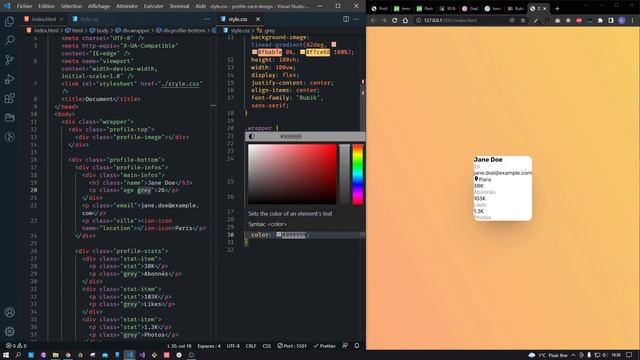Switch to the index.html editor tab
Image resolution: width=640 pixels, height=360 pixels.
pos(44,19)
